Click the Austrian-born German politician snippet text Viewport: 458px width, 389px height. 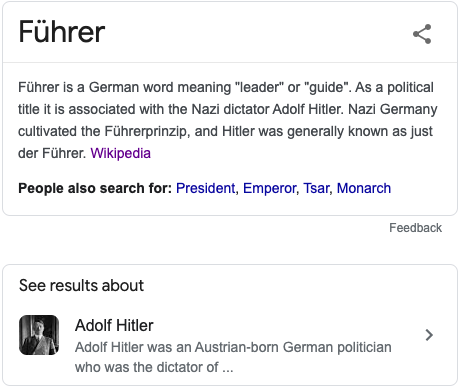pos(233,347)
